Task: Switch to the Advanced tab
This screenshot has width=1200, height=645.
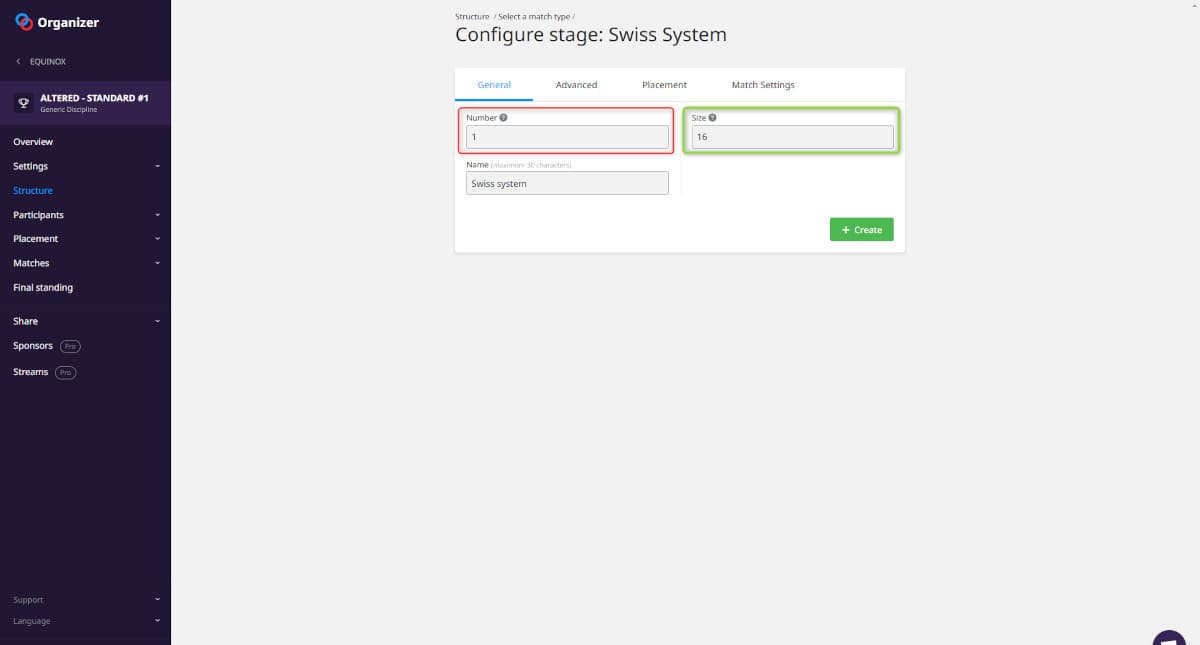Action: tap(576, 85)
